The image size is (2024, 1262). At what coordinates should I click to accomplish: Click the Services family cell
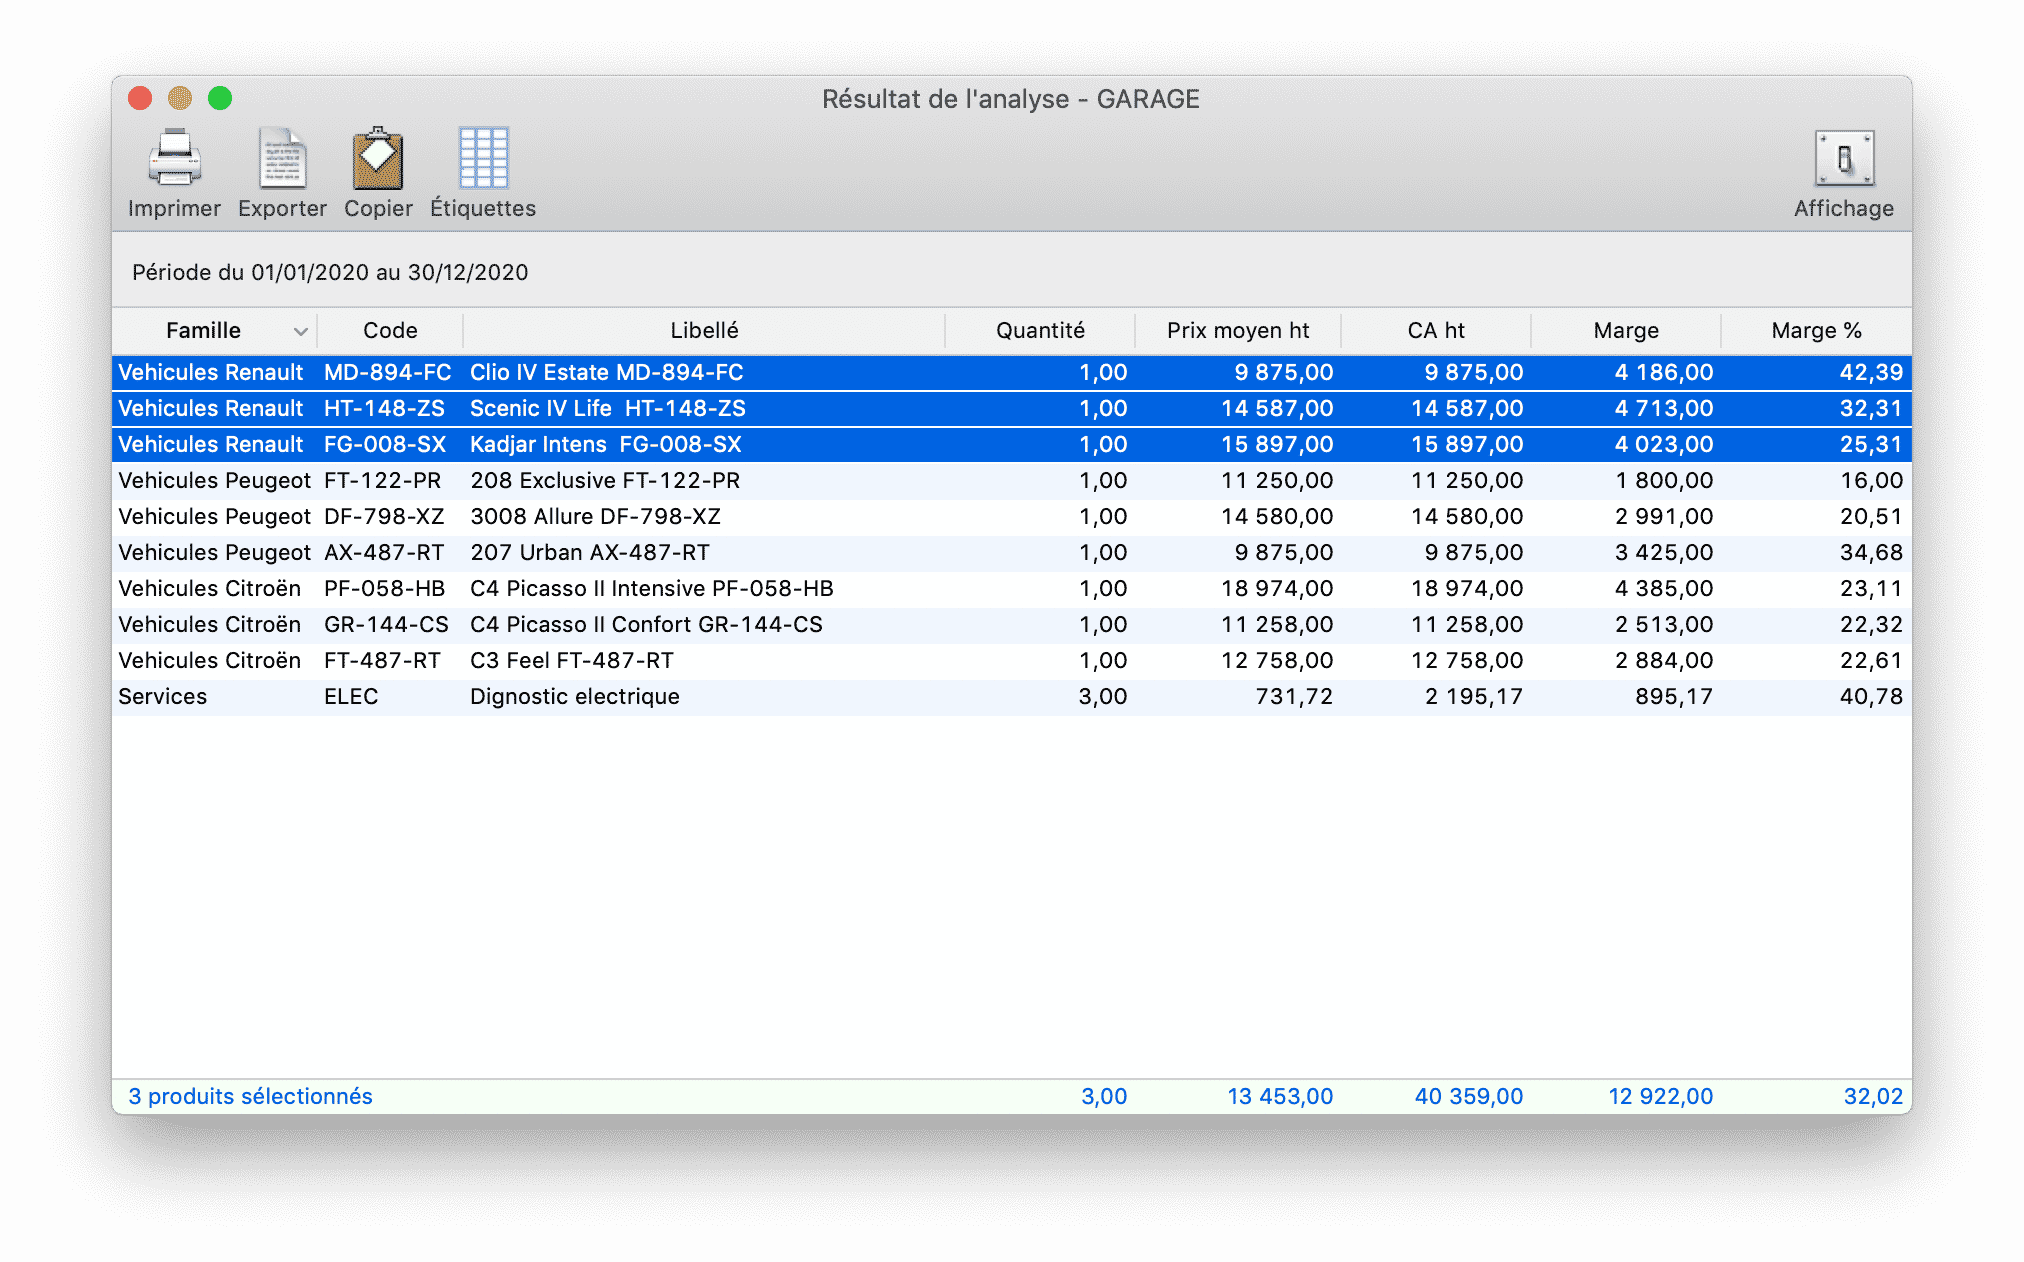163,696
